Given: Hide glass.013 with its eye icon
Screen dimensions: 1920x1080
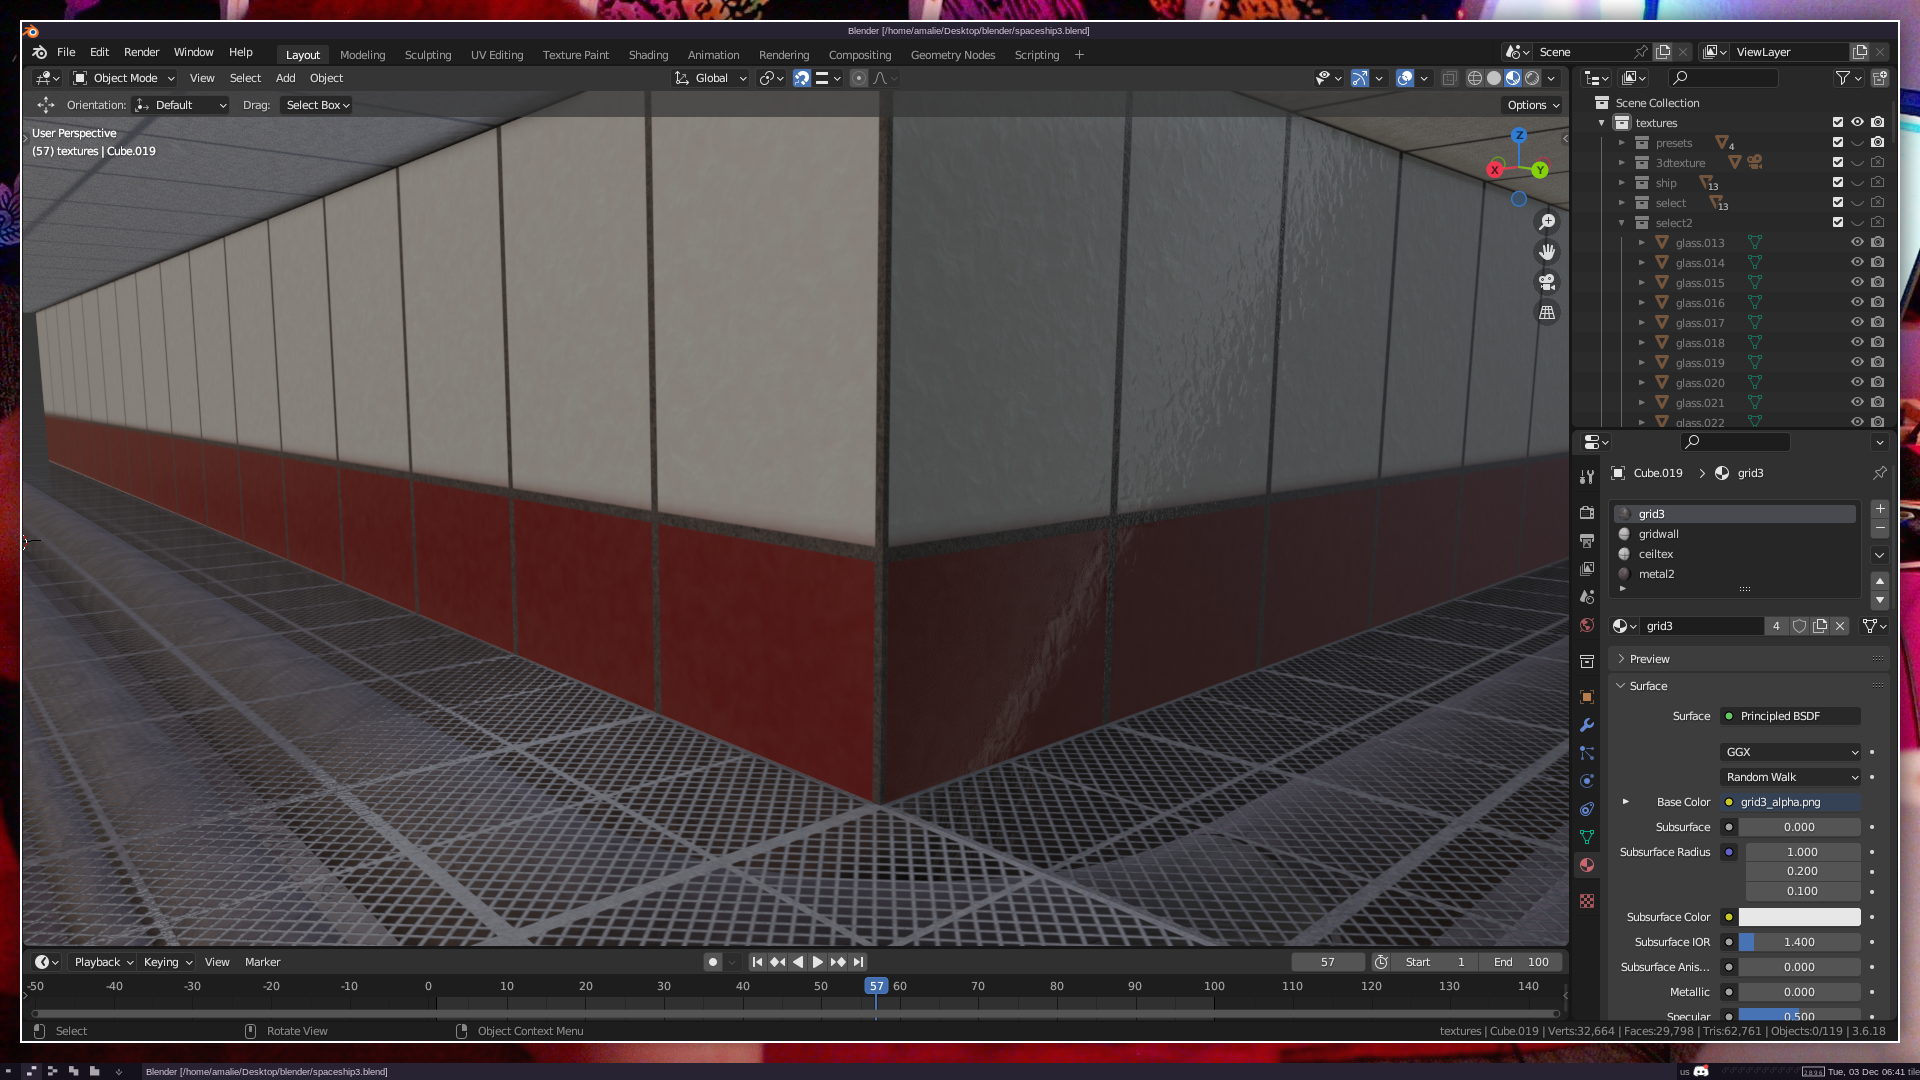Looking at the screenshot, I should coord(1857,243).
